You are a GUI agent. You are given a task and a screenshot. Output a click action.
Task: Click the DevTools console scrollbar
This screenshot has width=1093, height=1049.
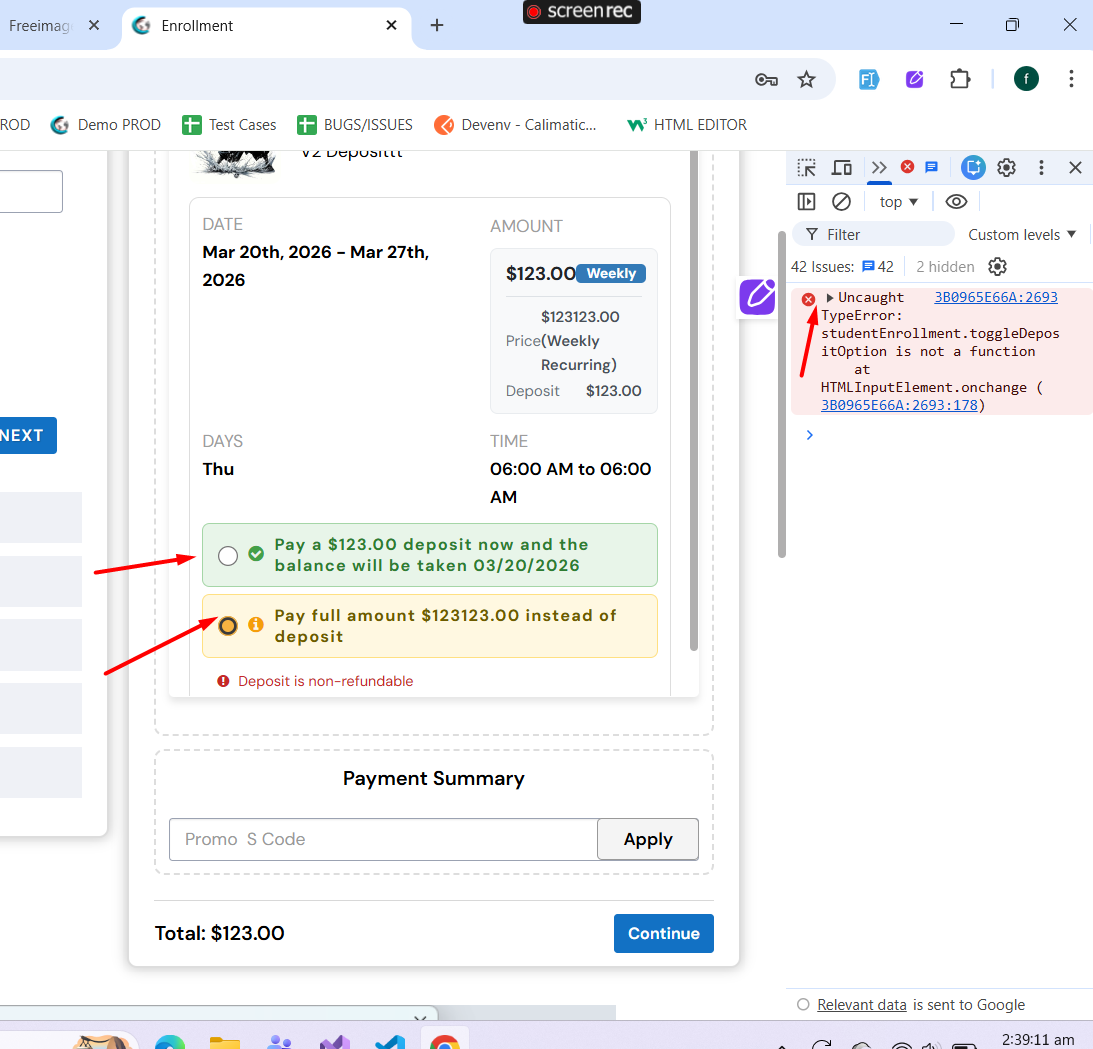pyautogui.click(x=782, y=394)
